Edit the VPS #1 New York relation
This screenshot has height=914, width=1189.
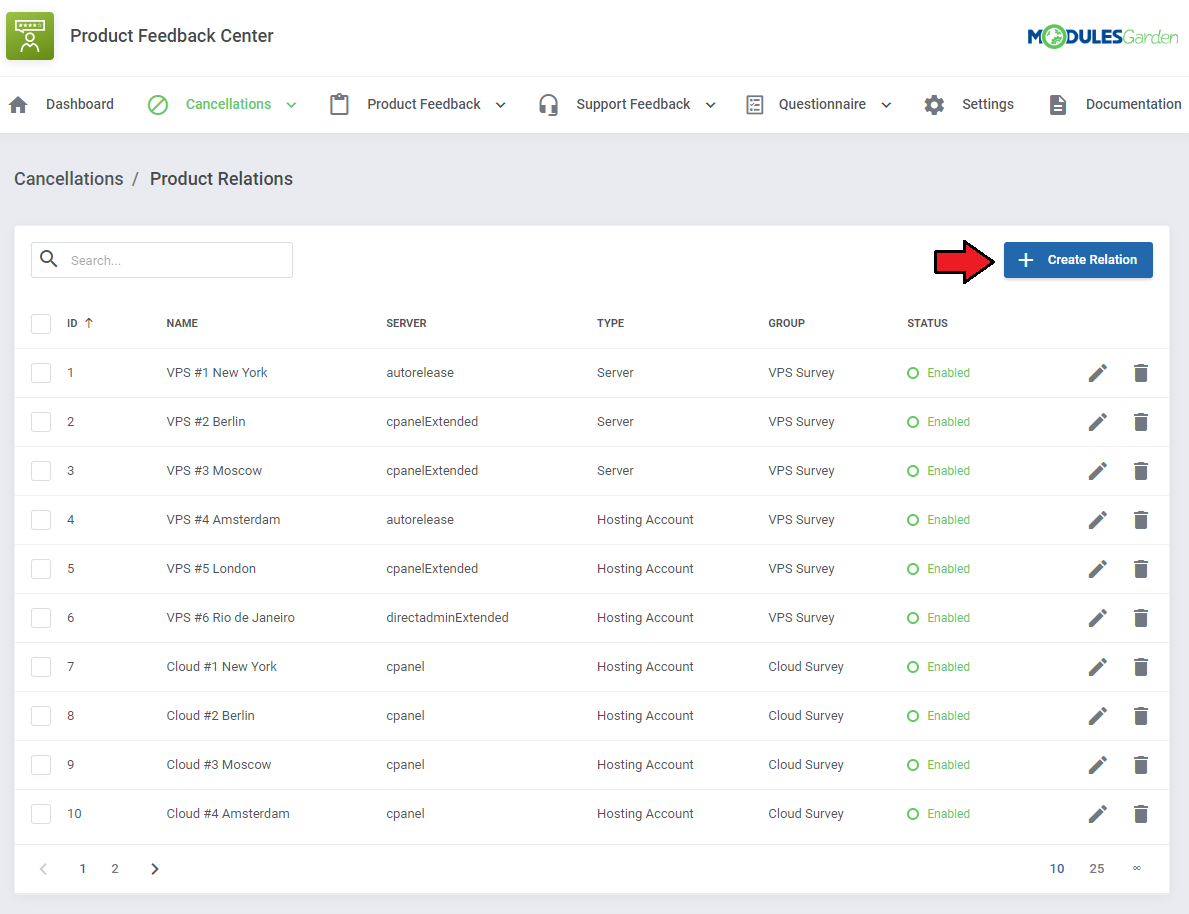pos(1097,373)
